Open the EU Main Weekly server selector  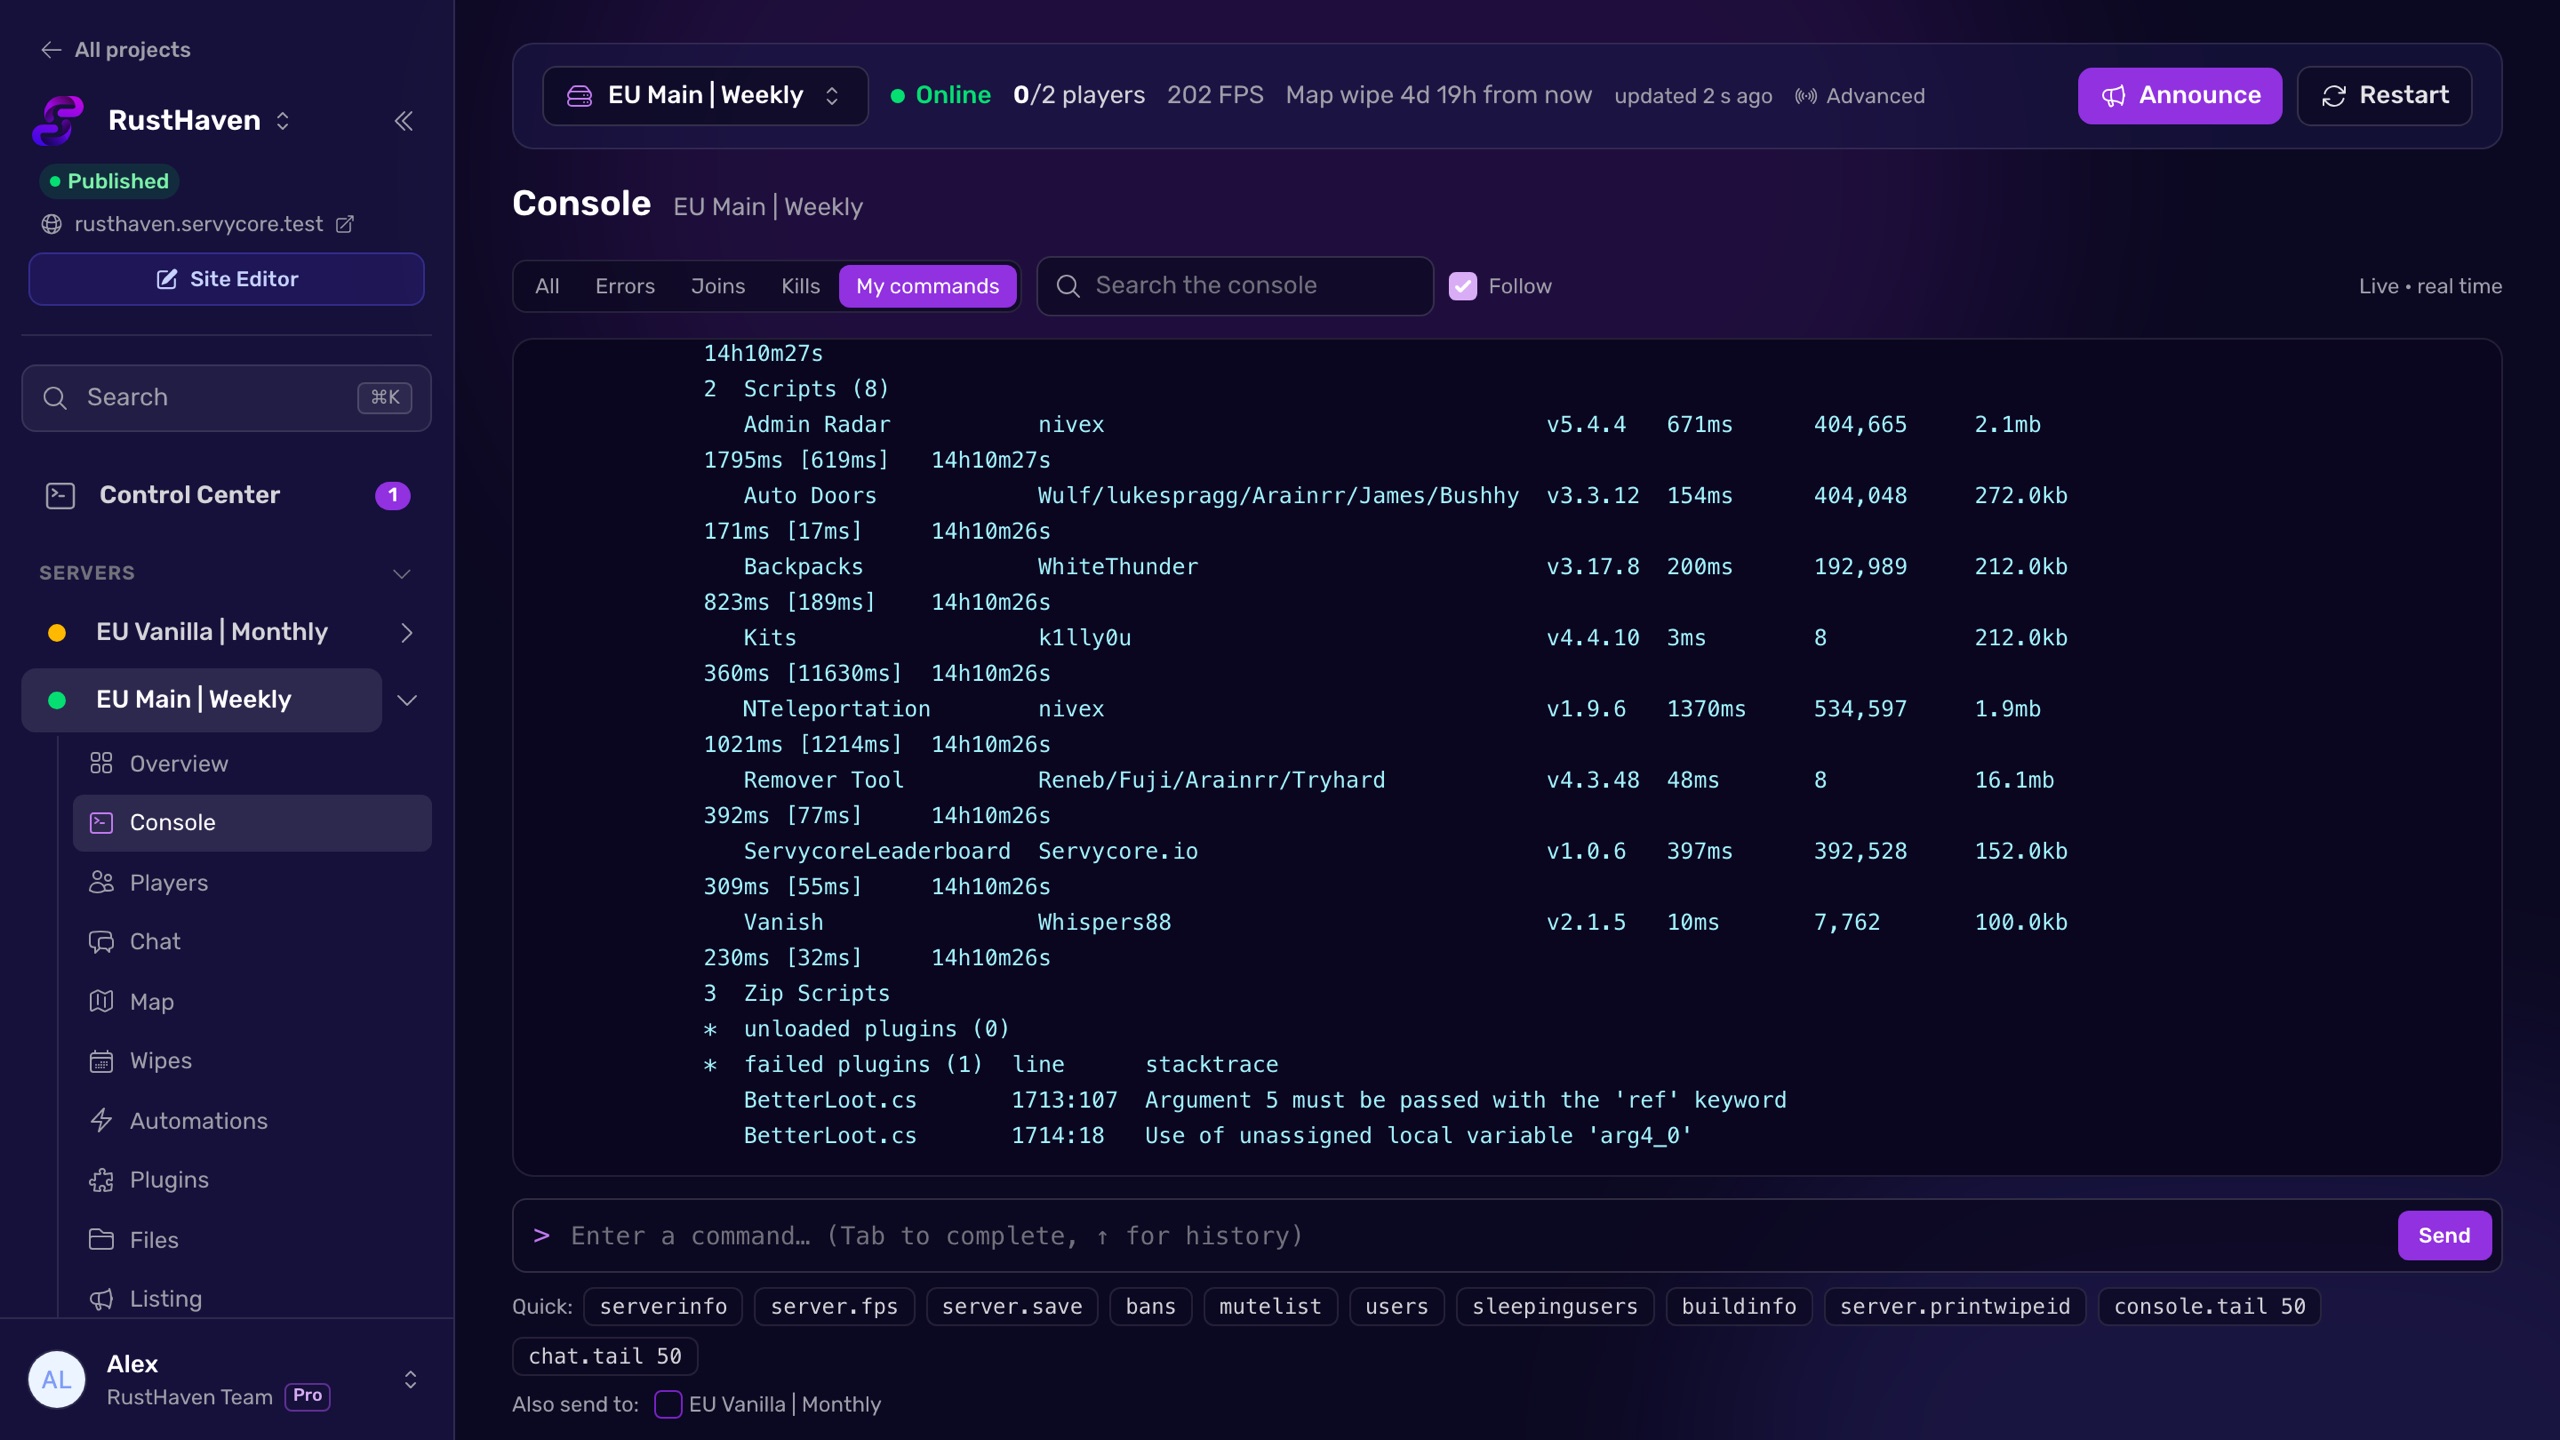(x=705, y=96)
